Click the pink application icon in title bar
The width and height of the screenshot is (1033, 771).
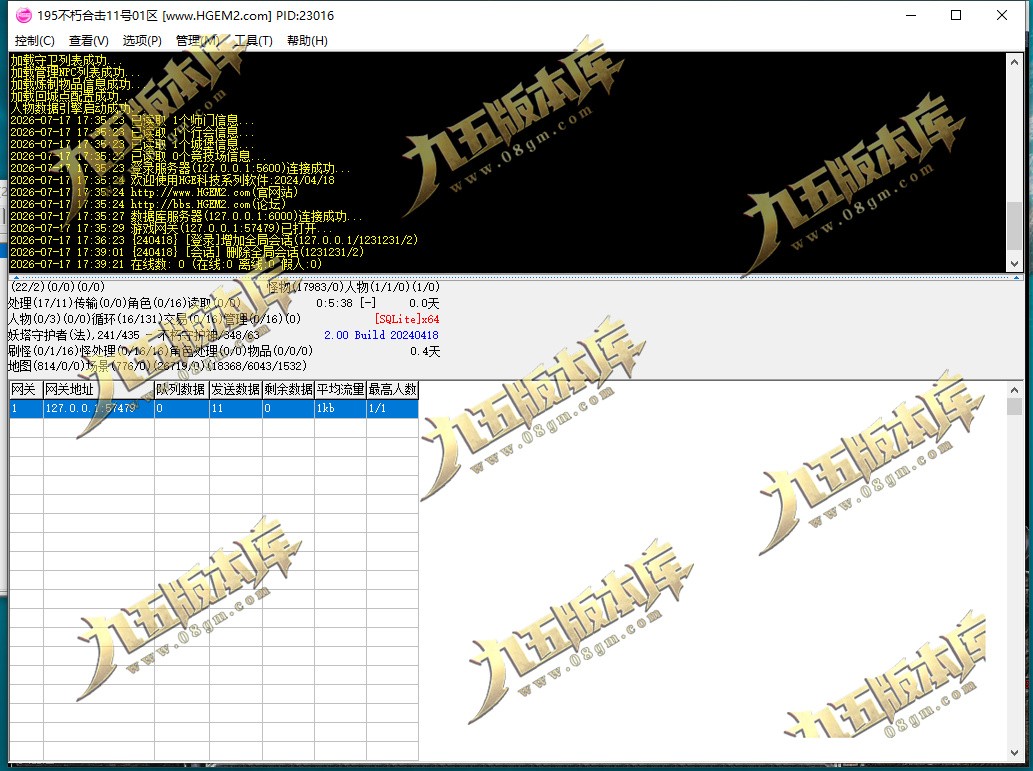pyautogui.click(x=24, y=14)
